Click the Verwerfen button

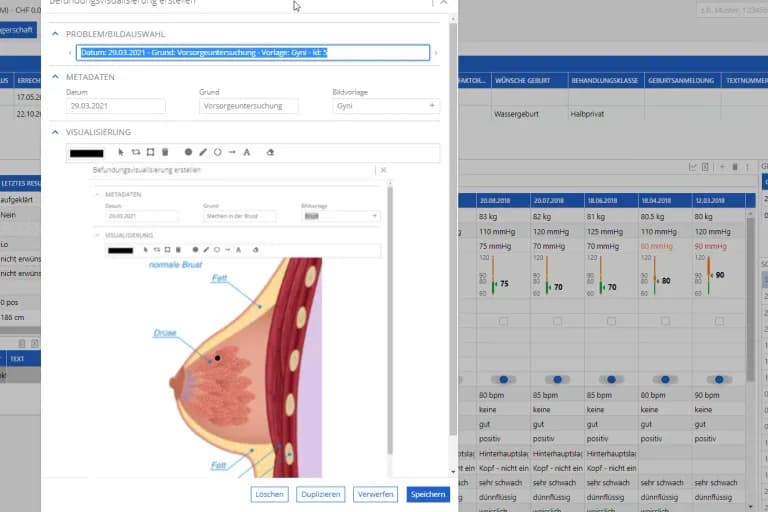click(375, 494)
